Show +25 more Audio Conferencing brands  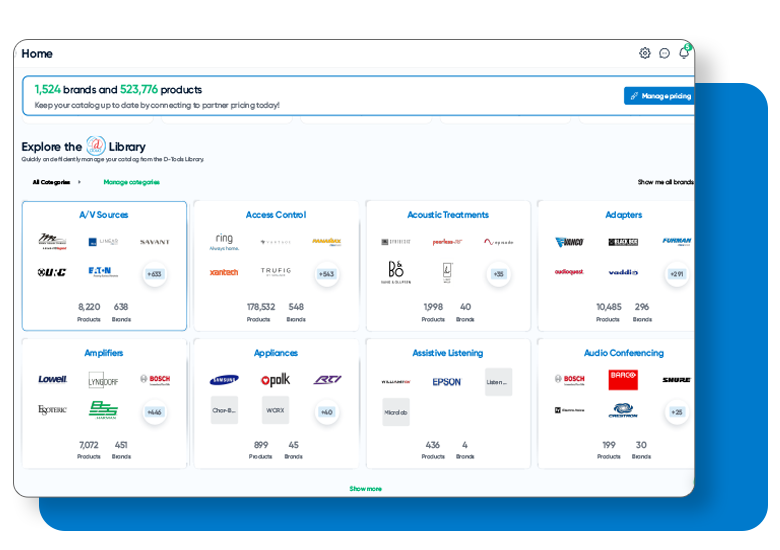pyautogui.click(x=677, y=412)
